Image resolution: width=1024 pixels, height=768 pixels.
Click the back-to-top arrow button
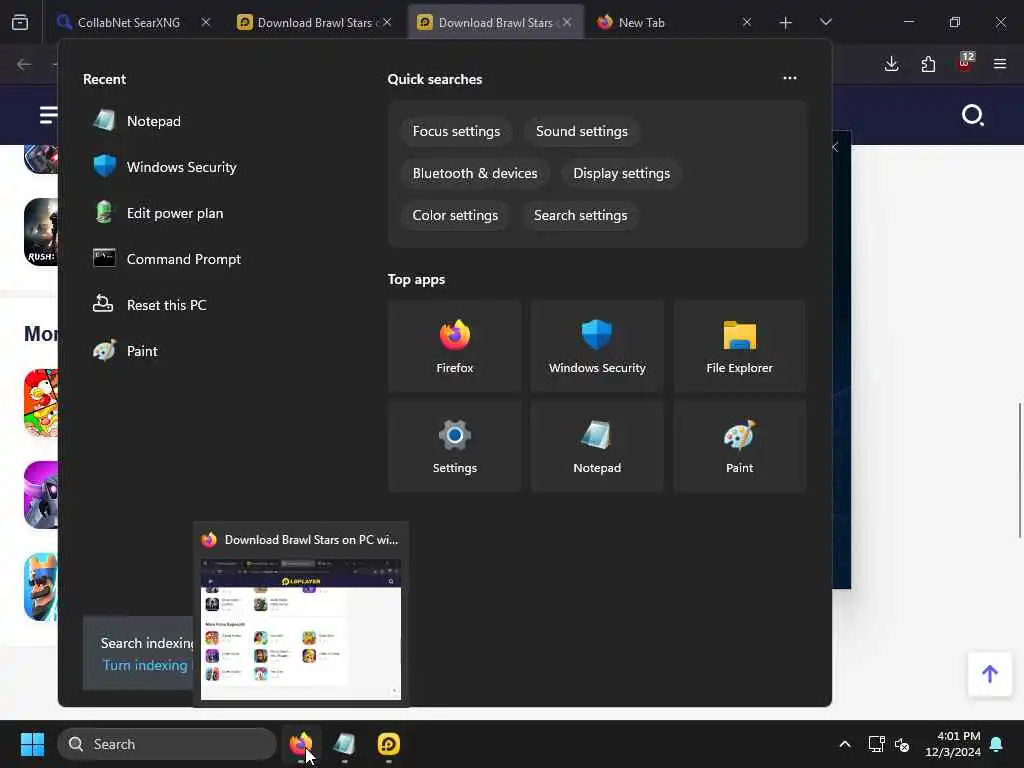click(x=990, y=674)
